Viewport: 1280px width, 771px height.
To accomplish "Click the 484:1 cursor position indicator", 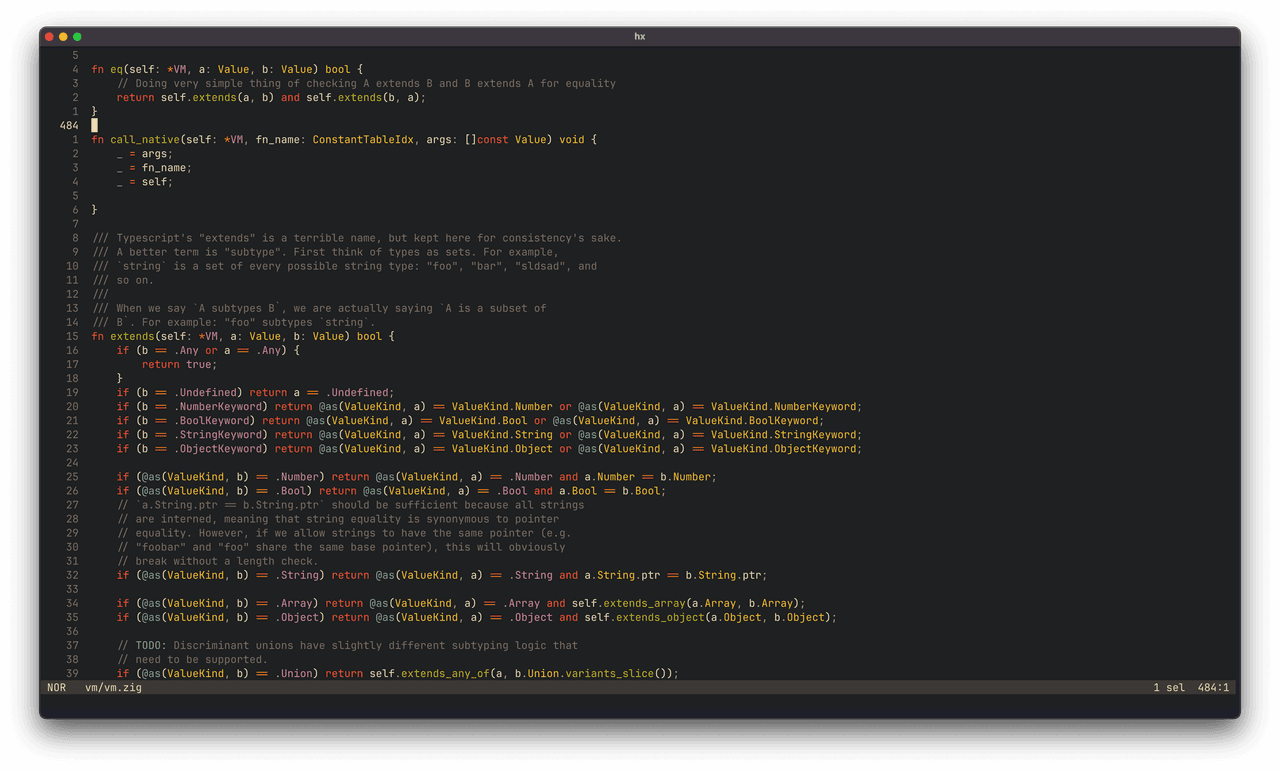I will tap(1213, 688).
